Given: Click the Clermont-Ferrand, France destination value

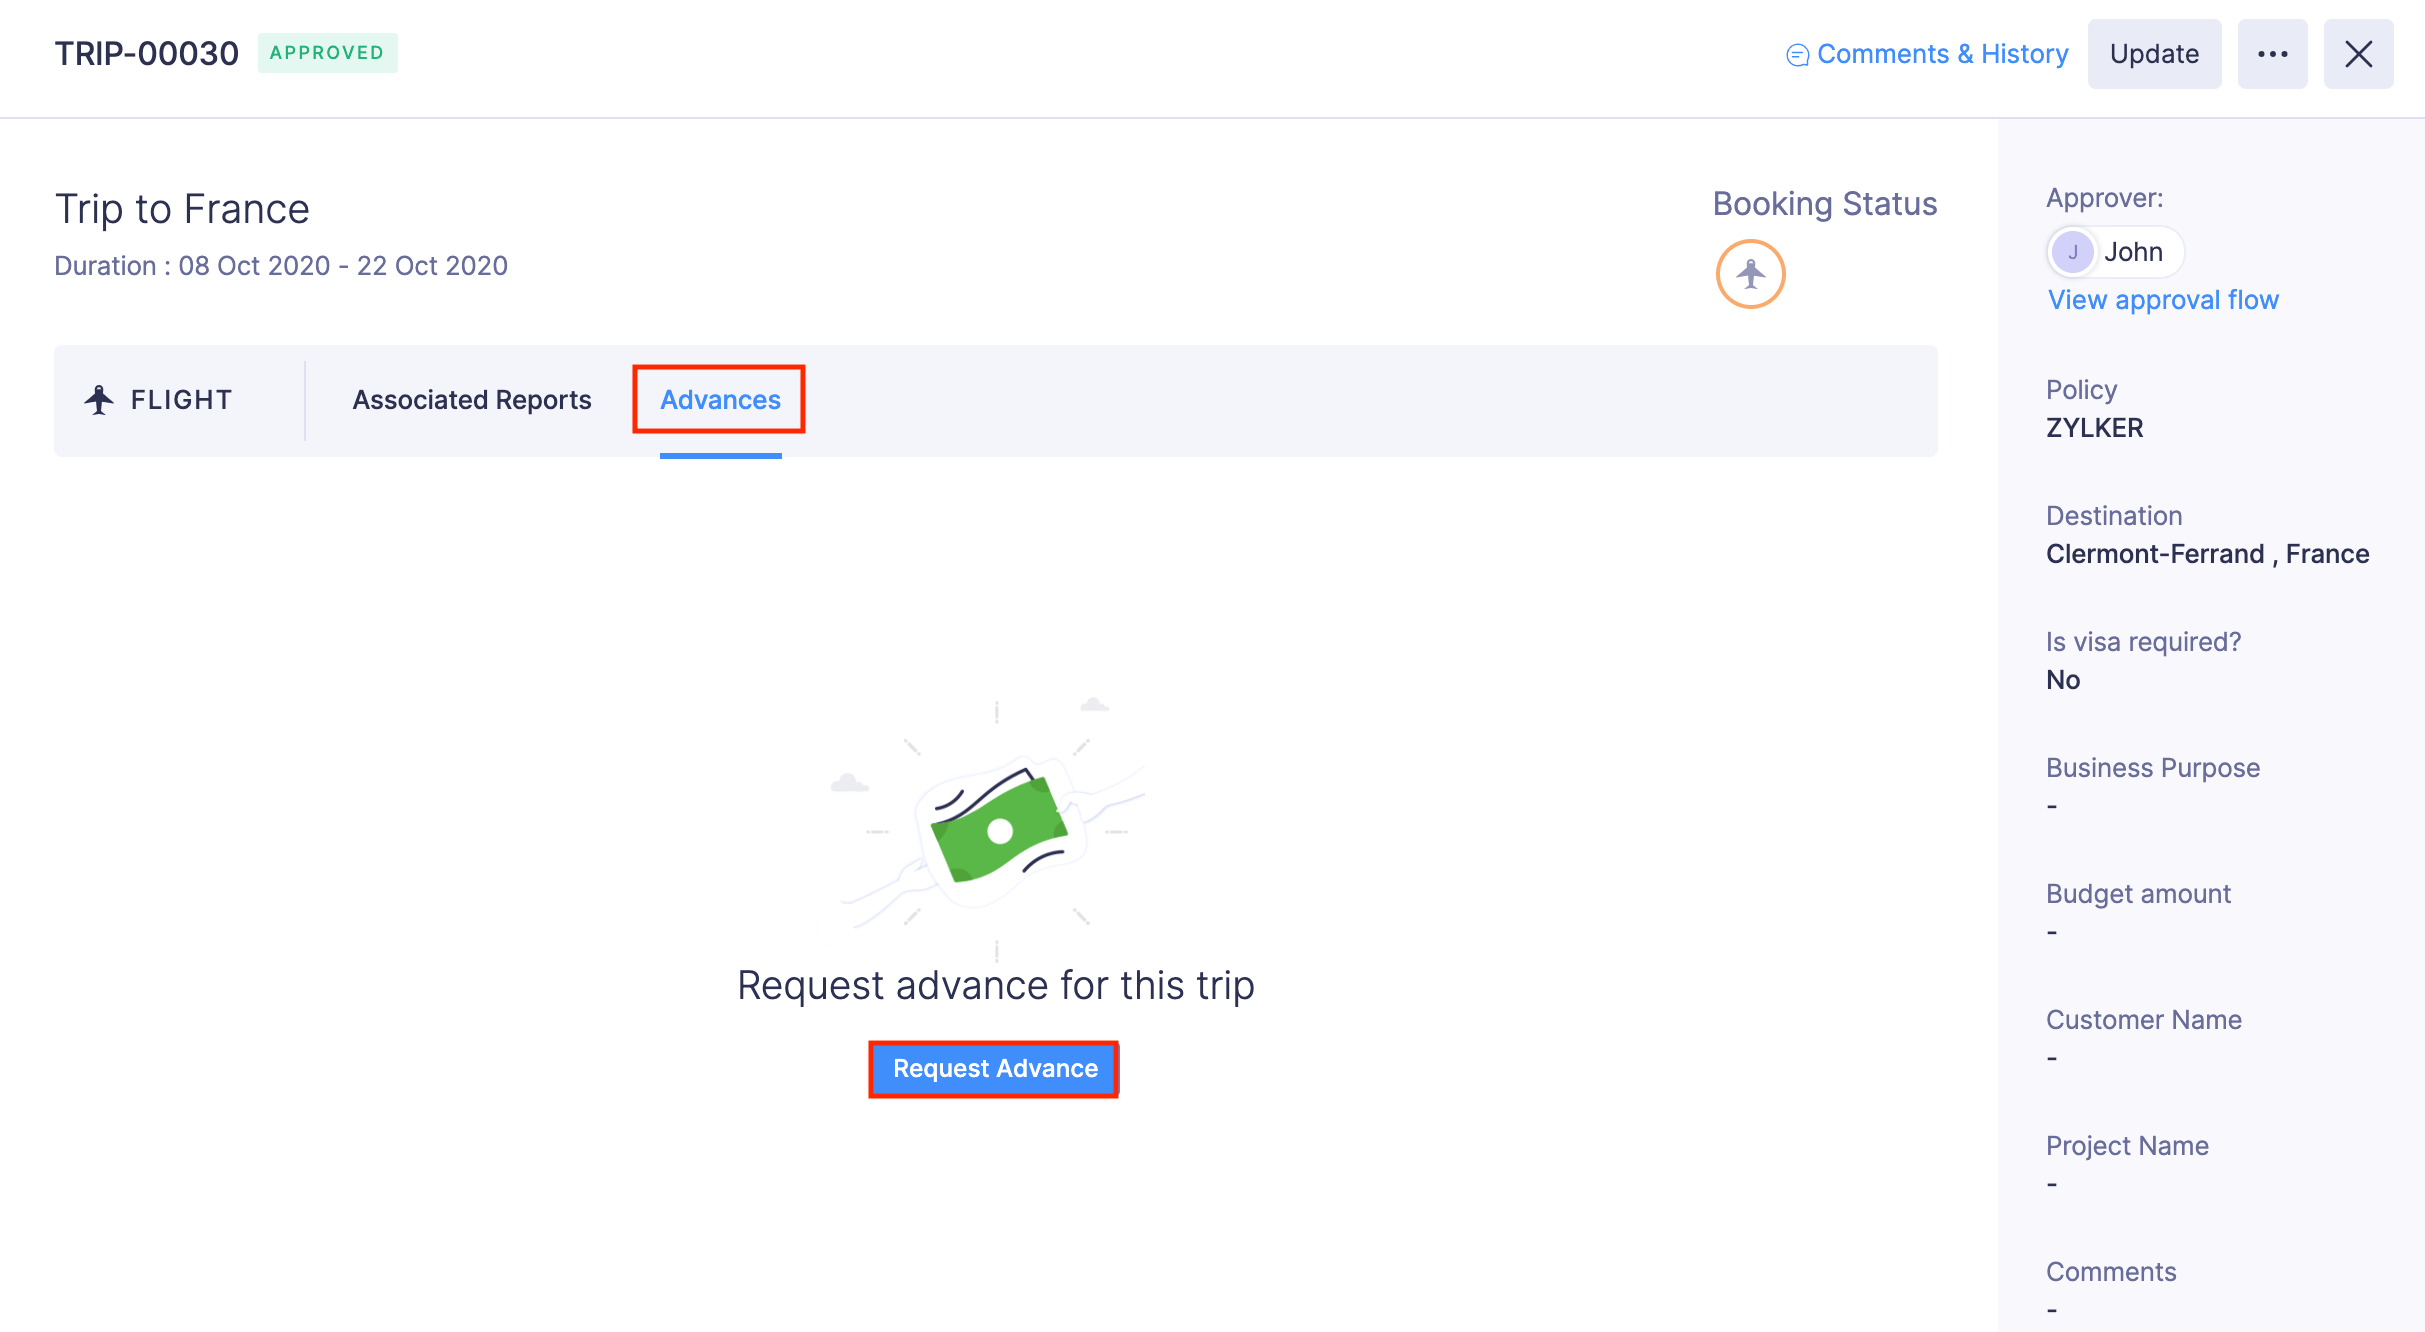Looking at the screenshot, I should pos(2207,554).
